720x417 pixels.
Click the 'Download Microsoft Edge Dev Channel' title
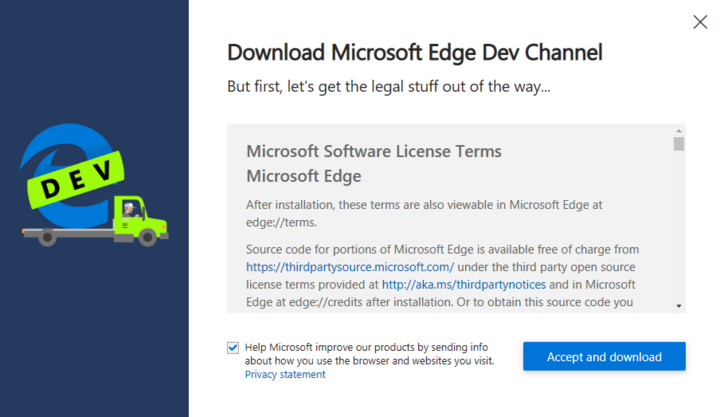414,52
